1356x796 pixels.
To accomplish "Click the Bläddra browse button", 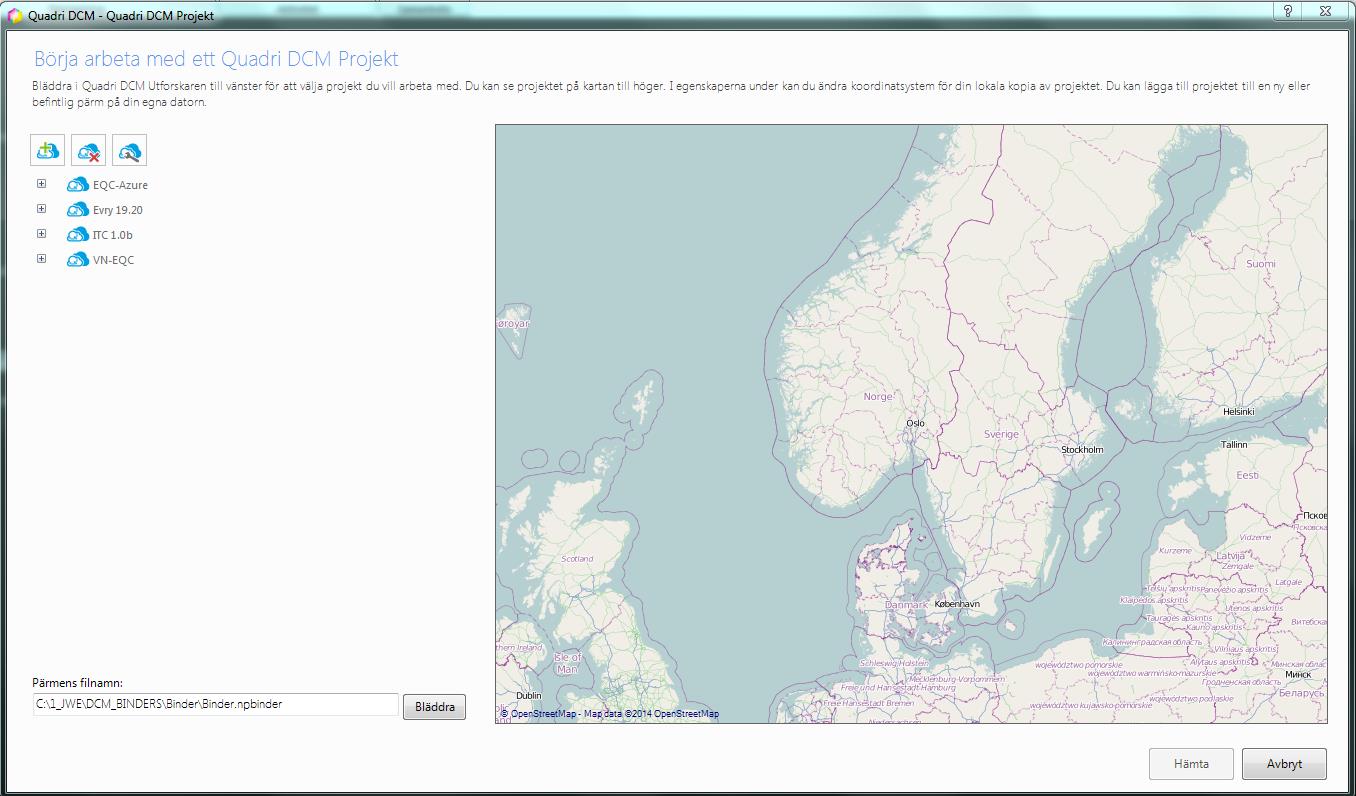I will tap(434, 707).
